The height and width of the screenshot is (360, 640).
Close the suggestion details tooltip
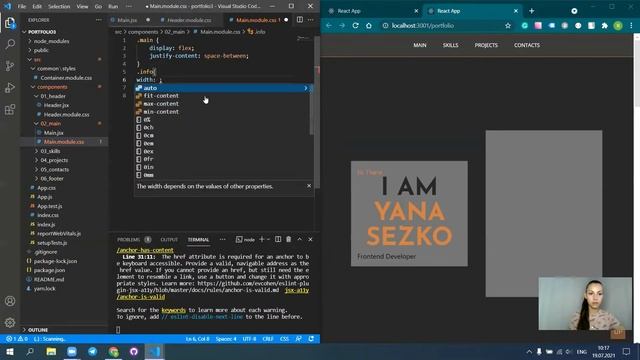(309, 186)
